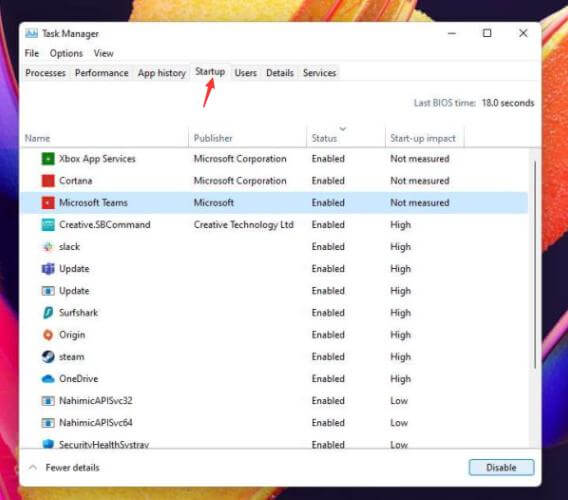Switch to the Services tab

click(x=320, y=73)
